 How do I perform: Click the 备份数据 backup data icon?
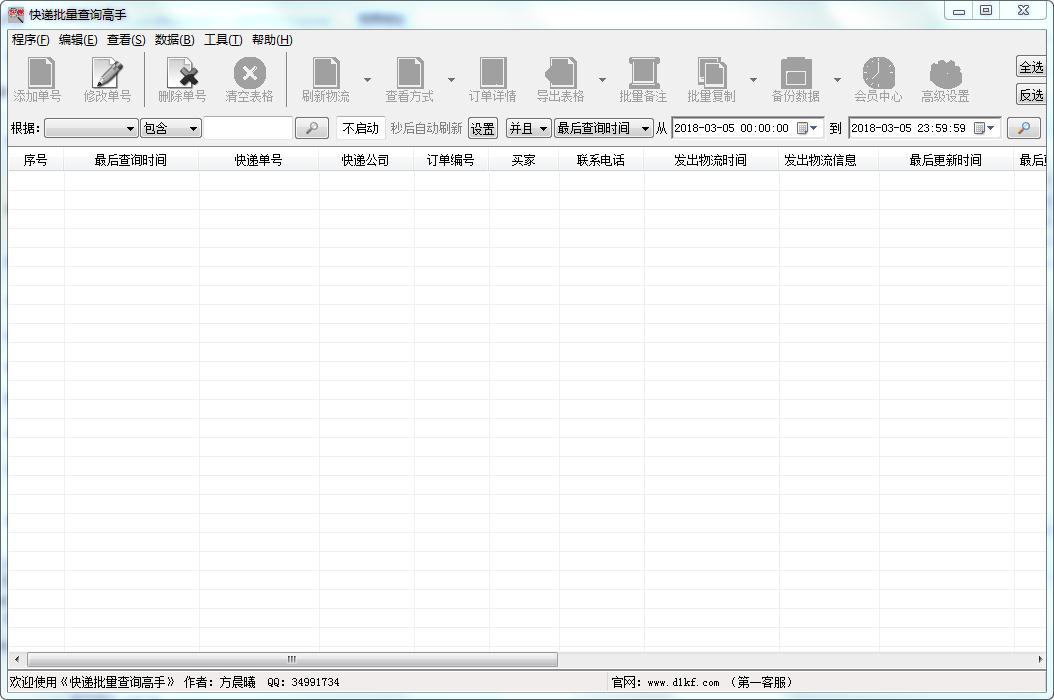796,75
